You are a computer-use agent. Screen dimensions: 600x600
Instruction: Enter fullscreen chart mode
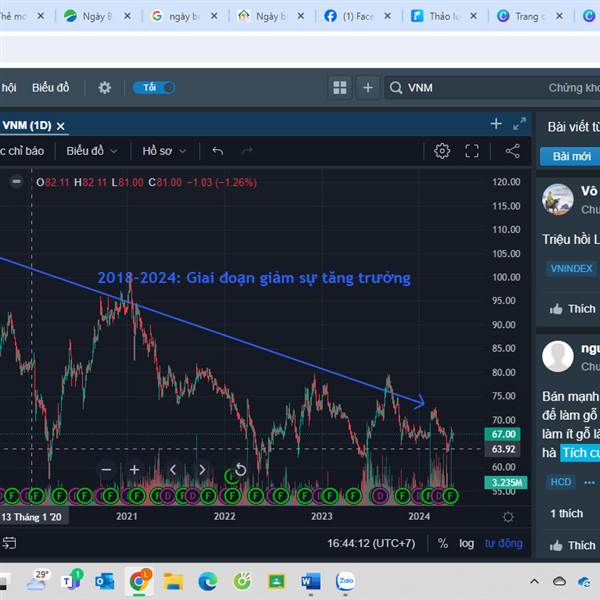pos(472,151)
